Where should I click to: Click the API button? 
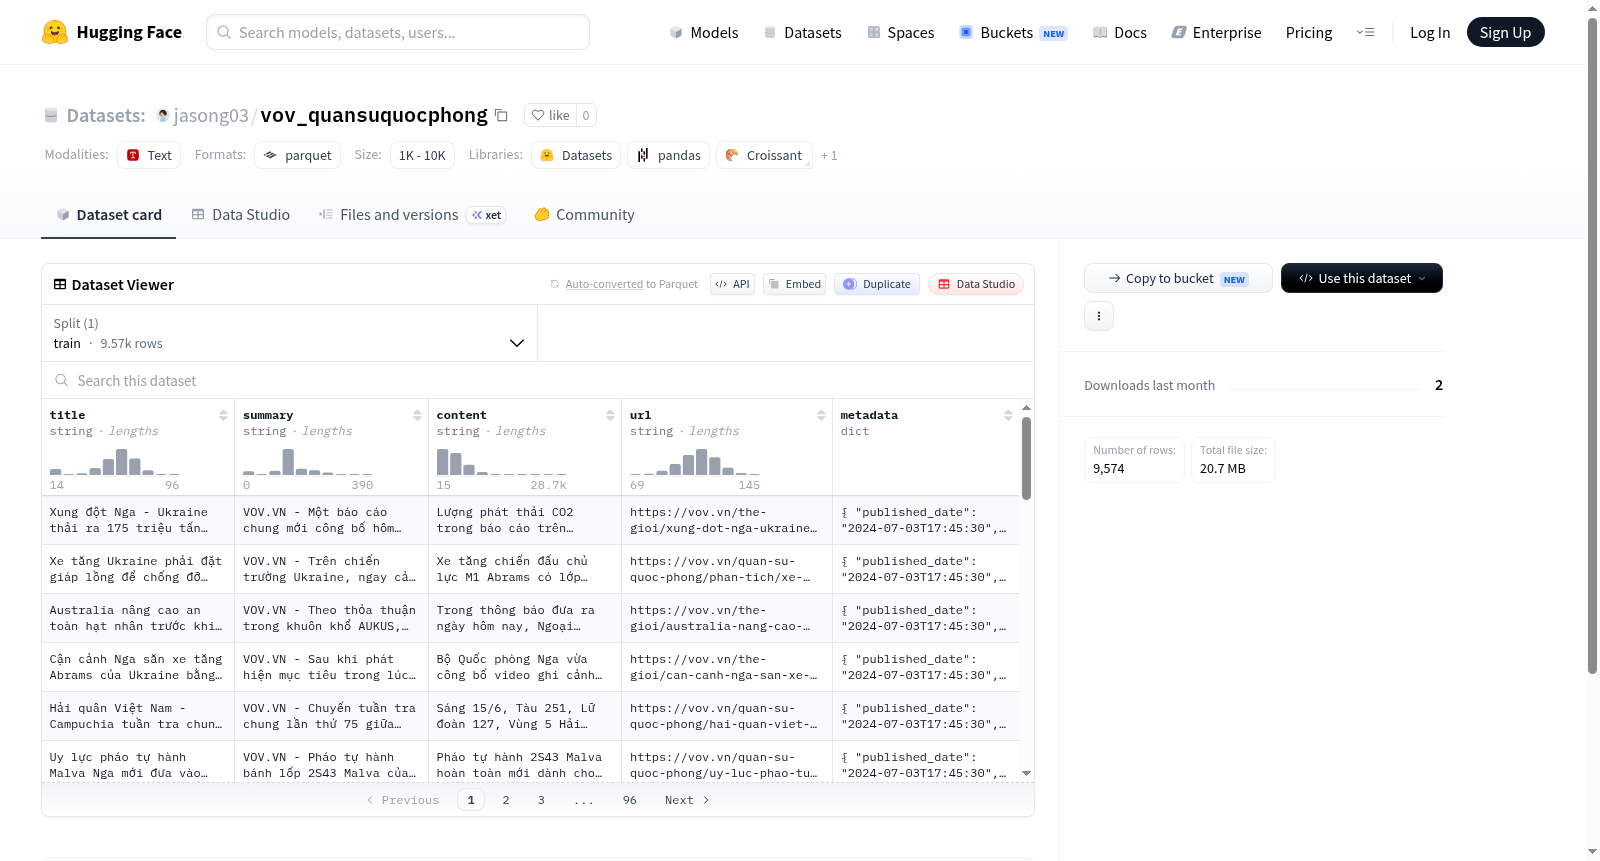[x=732, y=284]
